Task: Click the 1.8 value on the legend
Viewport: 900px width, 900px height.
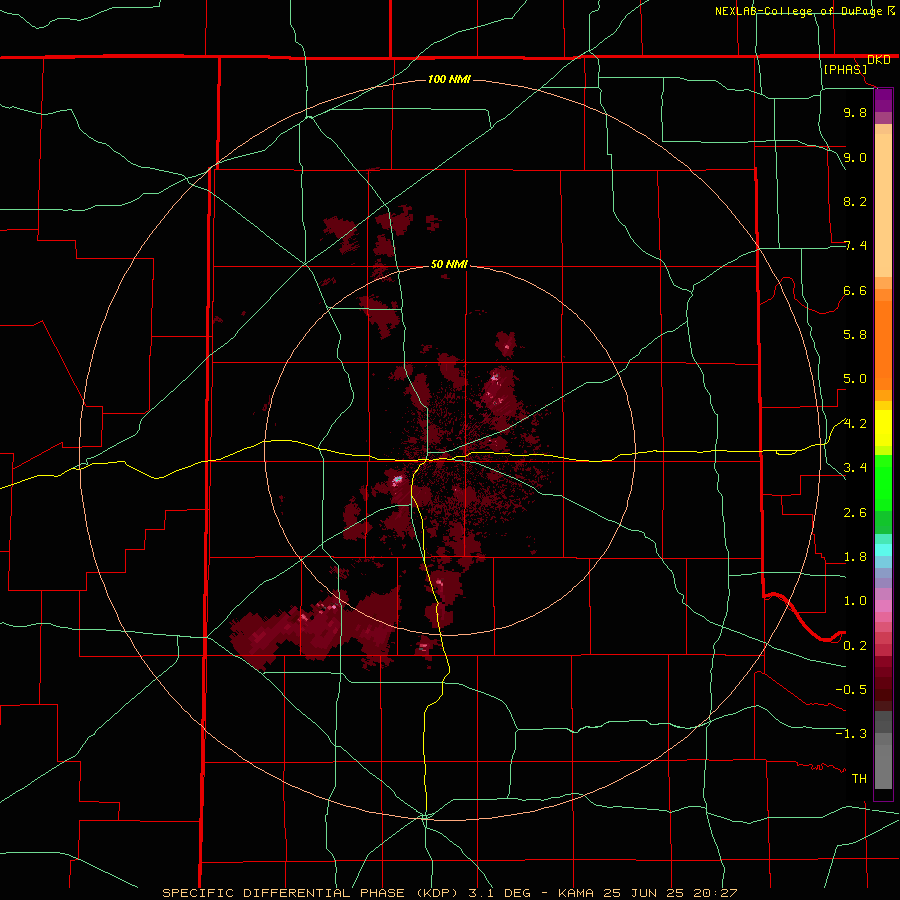Action: pyautogui.click(x=855, y=557)
